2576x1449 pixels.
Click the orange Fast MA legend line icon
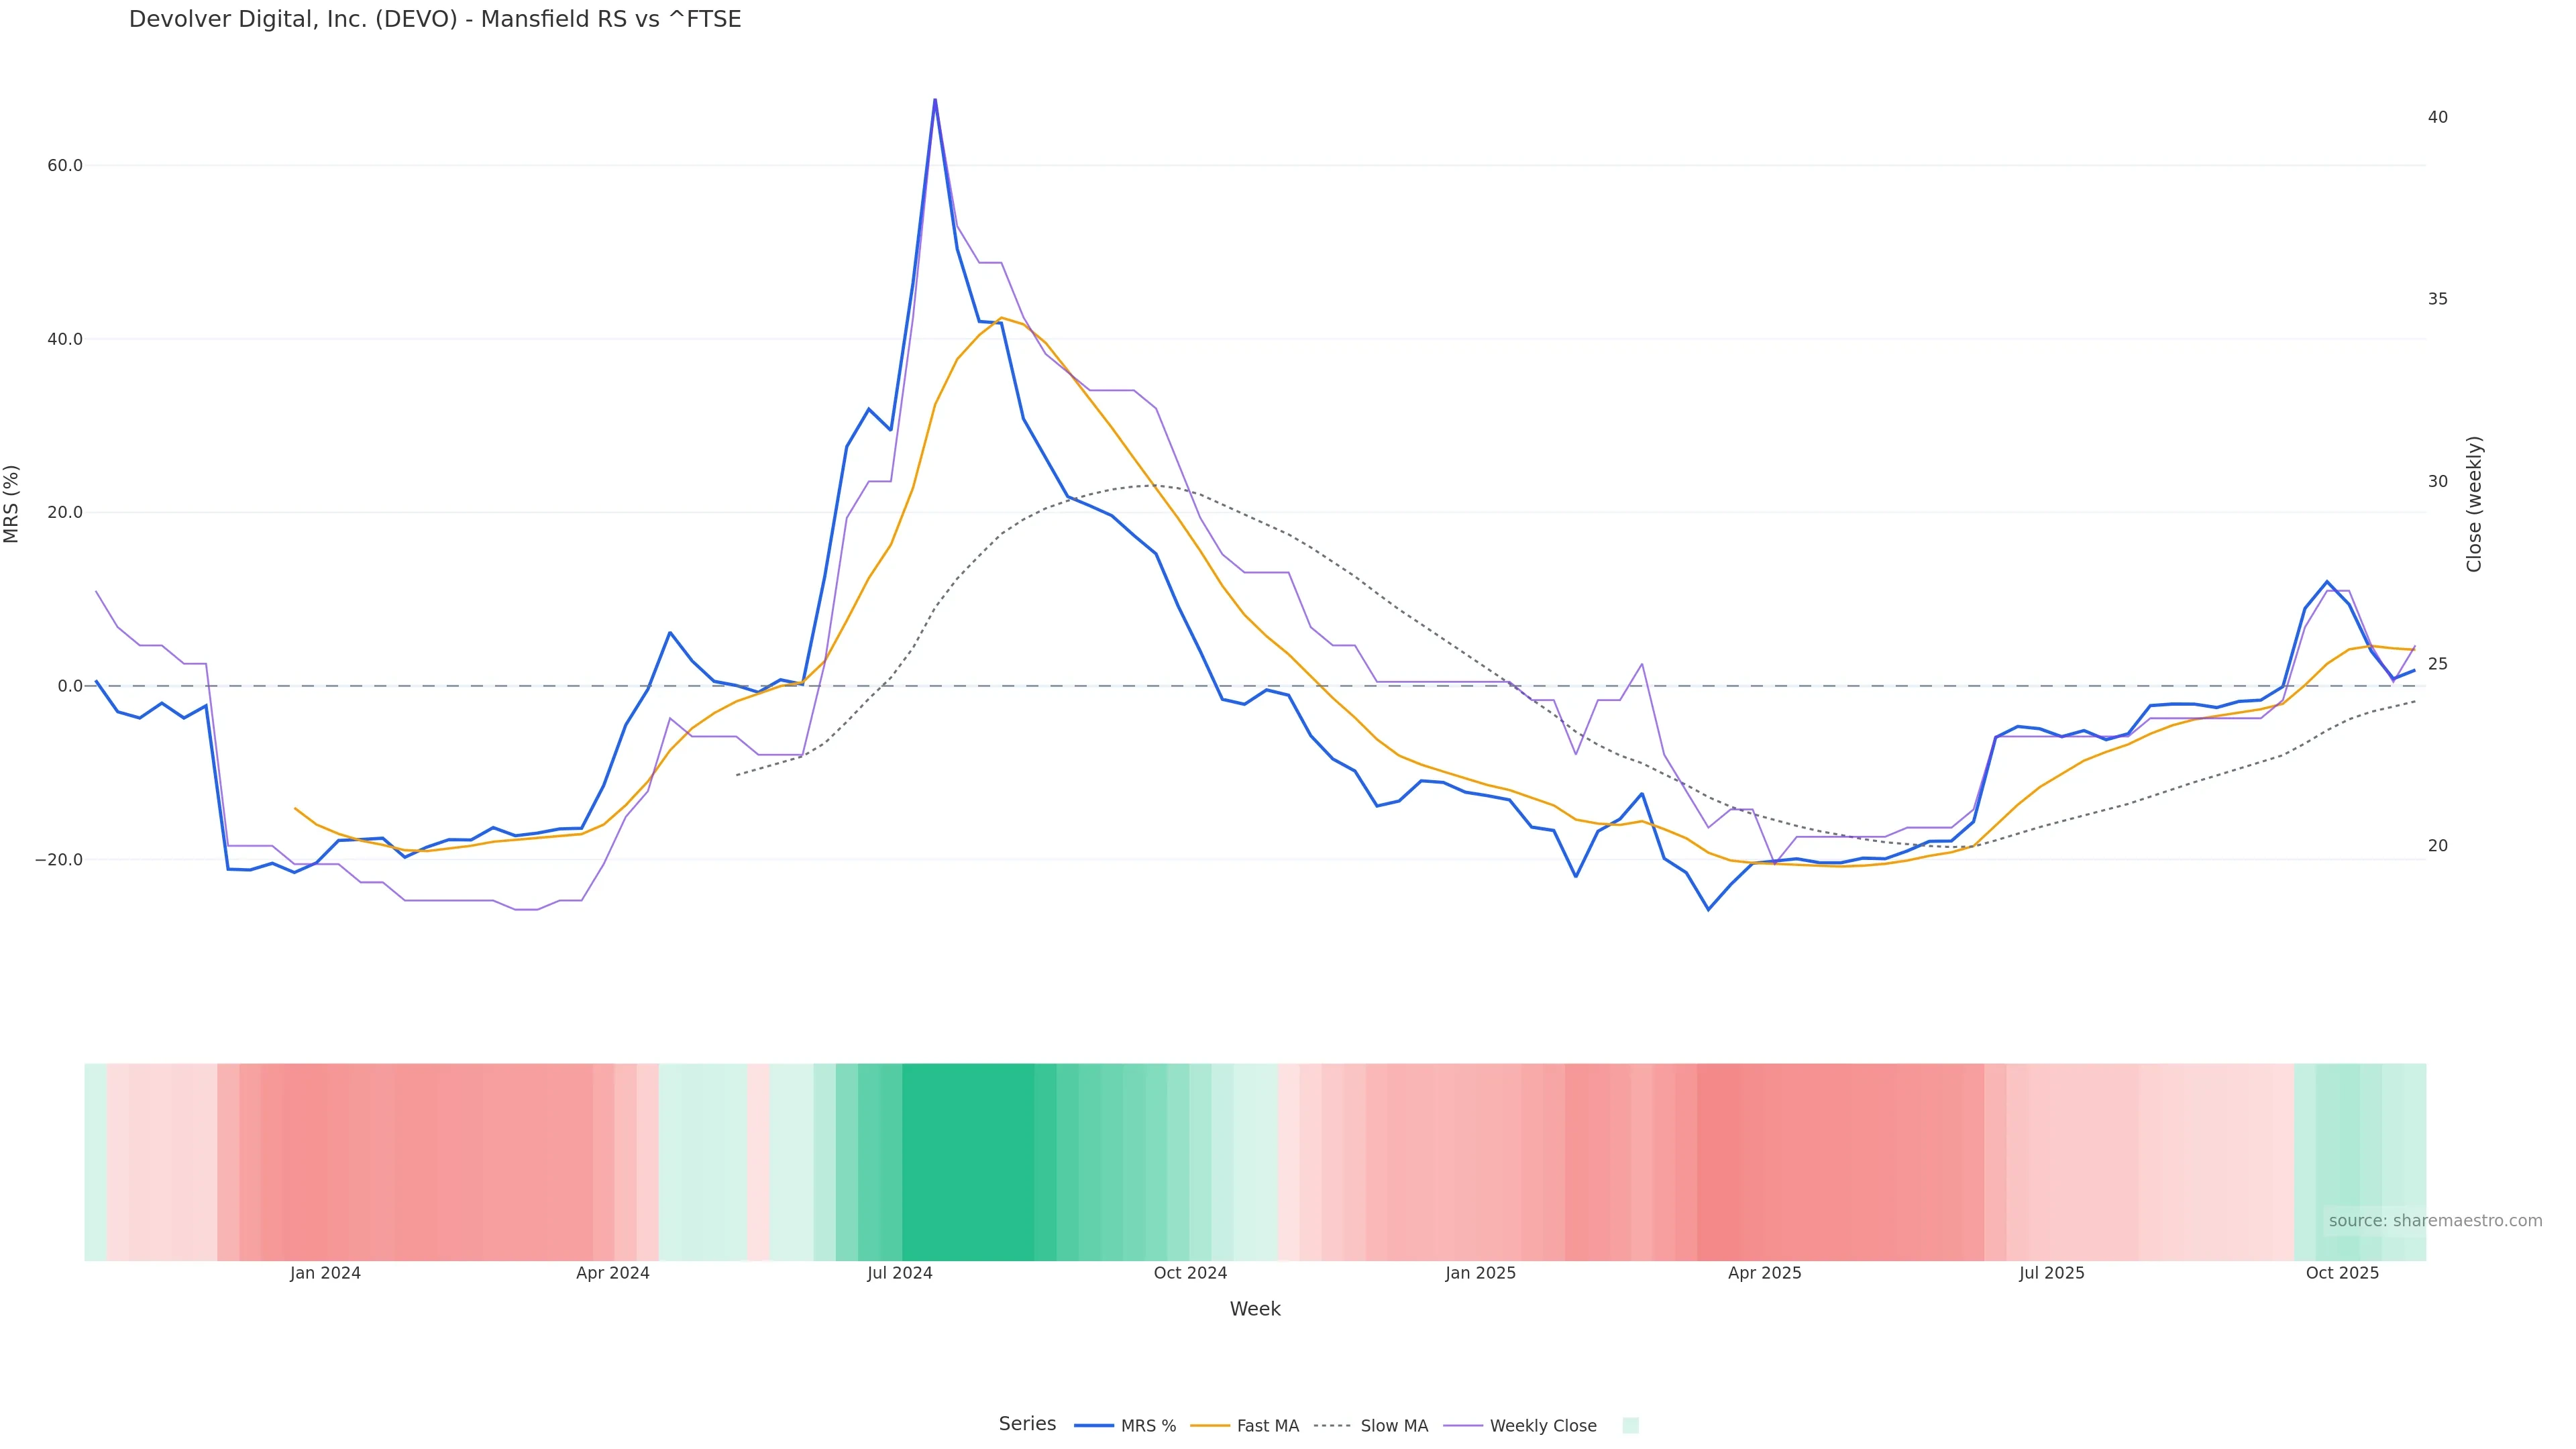pos(1210,1426)
